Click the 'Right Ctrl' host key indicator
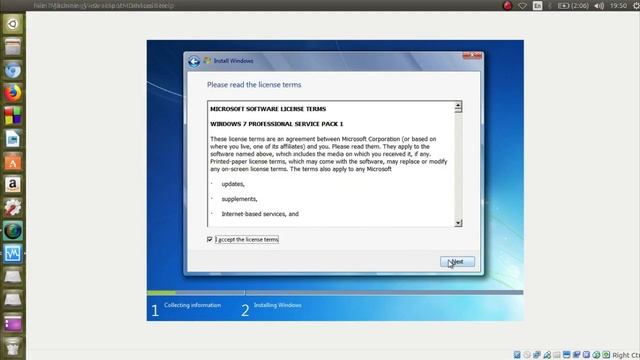The image size is (640, 360). click(626, 355)
